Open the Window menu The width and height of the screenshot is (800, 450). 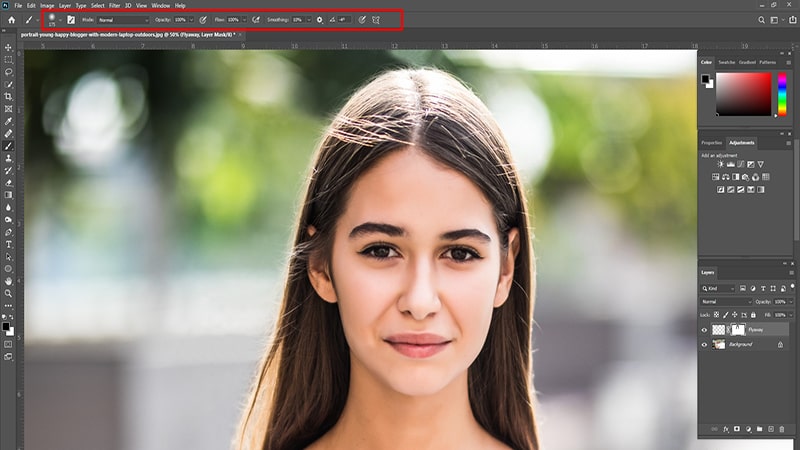point(160,6)
